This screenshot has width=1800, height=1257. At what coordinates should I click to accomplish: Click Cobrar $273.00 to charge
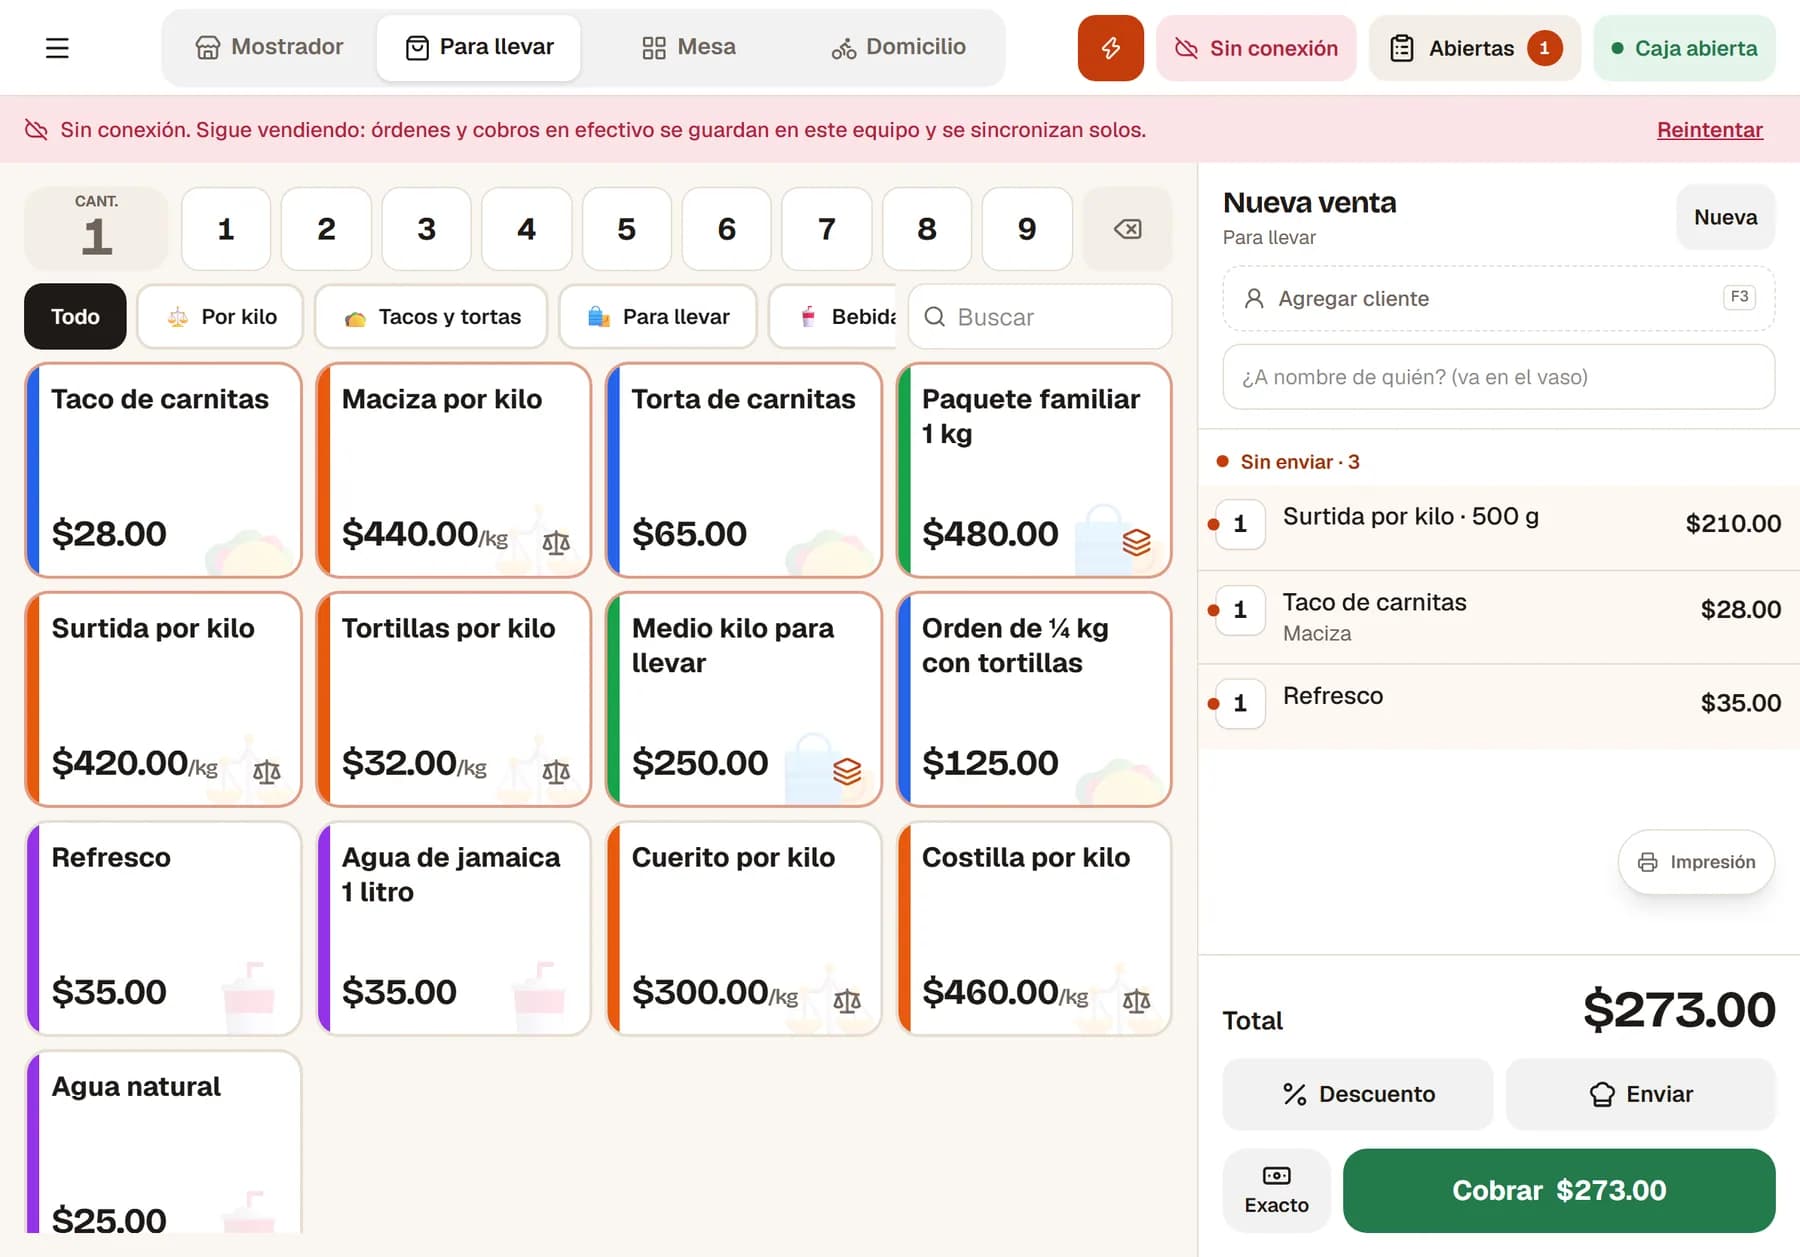pos(1559,1190)
